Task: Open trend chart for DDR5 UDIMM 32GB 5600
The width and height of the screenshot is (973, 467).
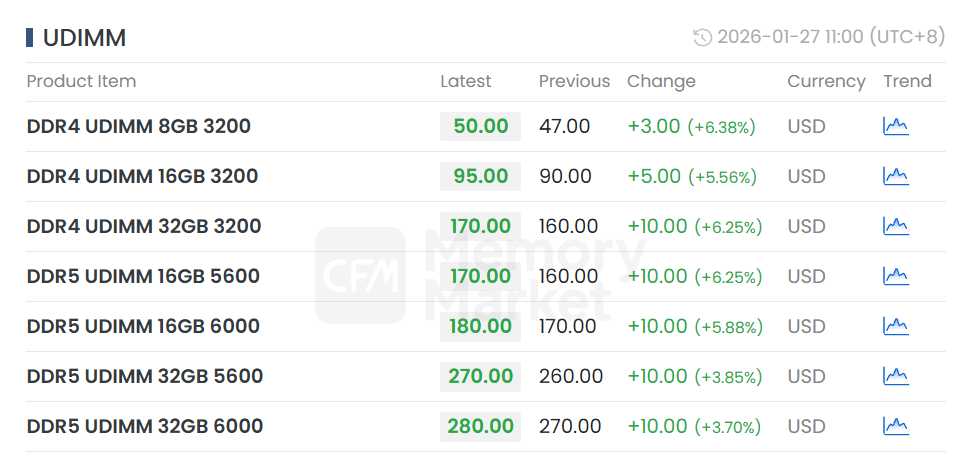Action: click(x=895, y=376)
